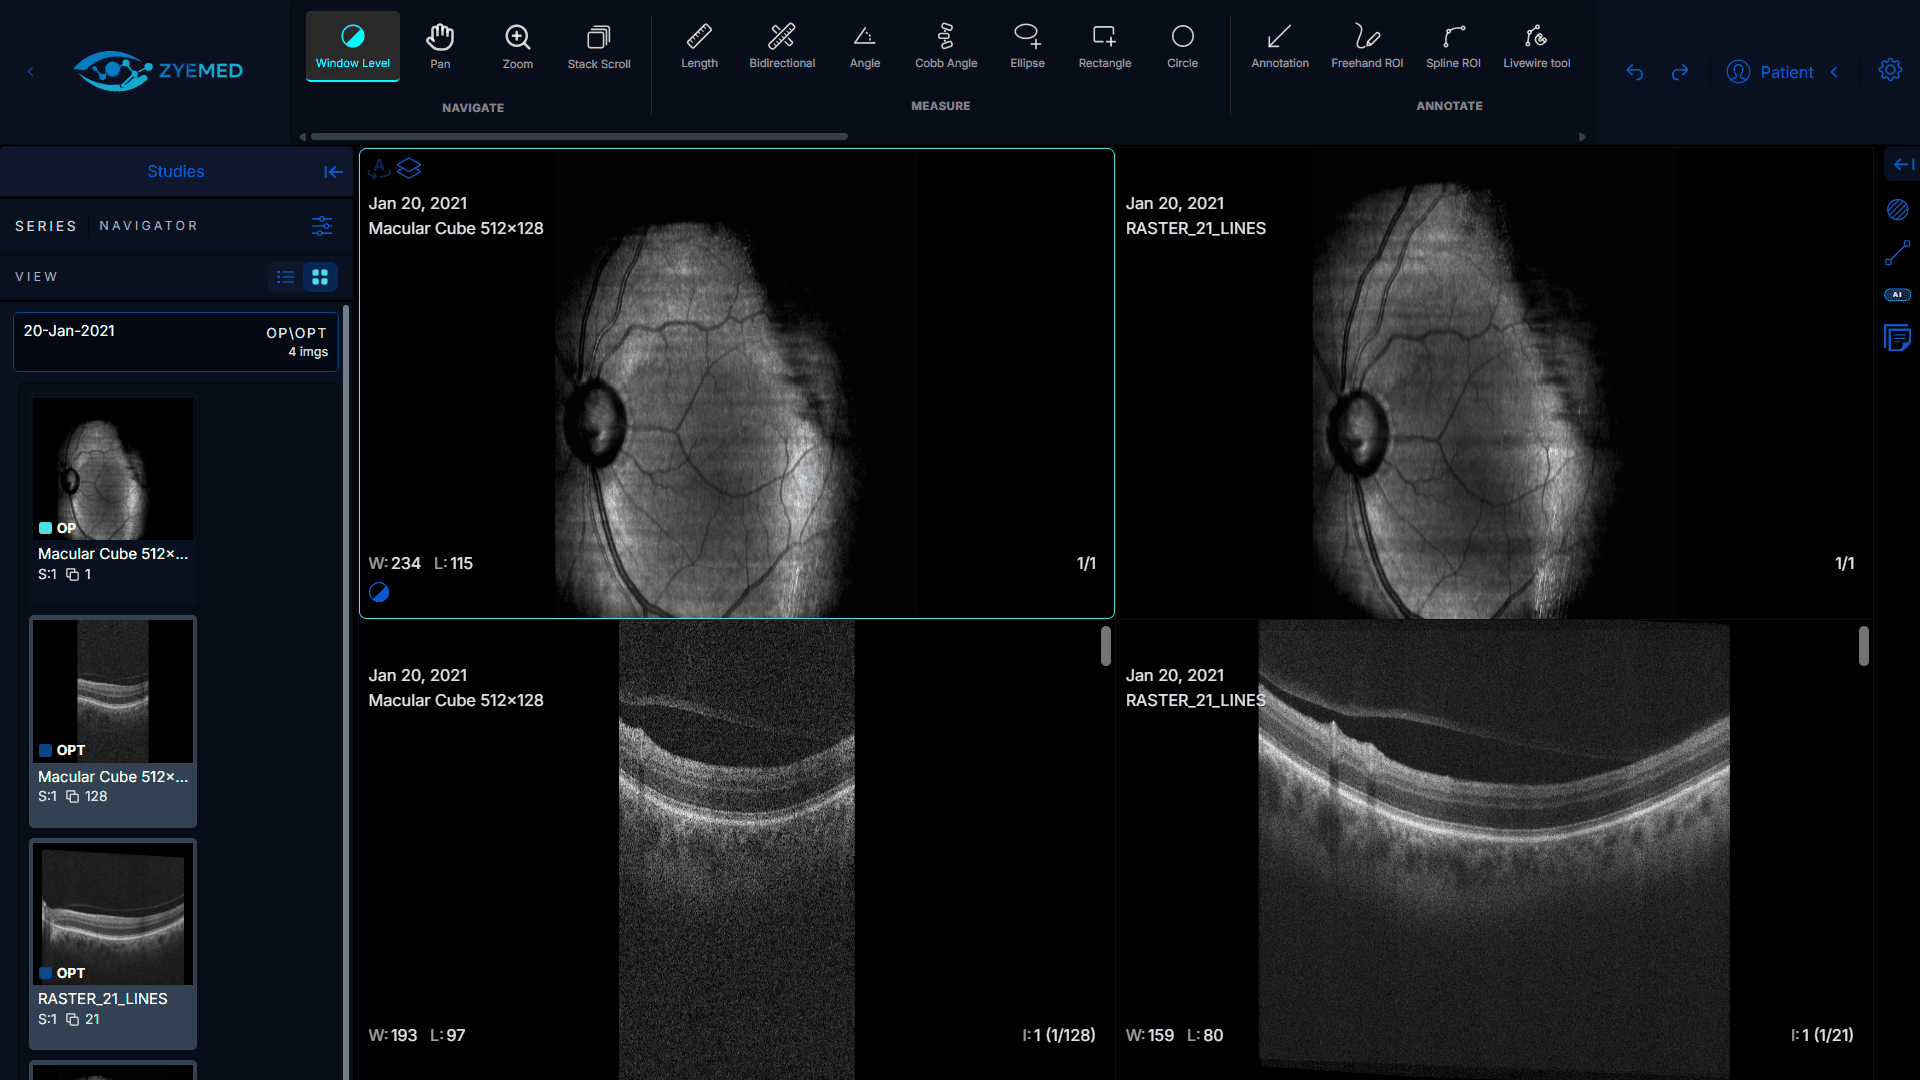The image size is (1920, 1080).
Task: Select the Window Level tool
Action: [x=352, y=46]
